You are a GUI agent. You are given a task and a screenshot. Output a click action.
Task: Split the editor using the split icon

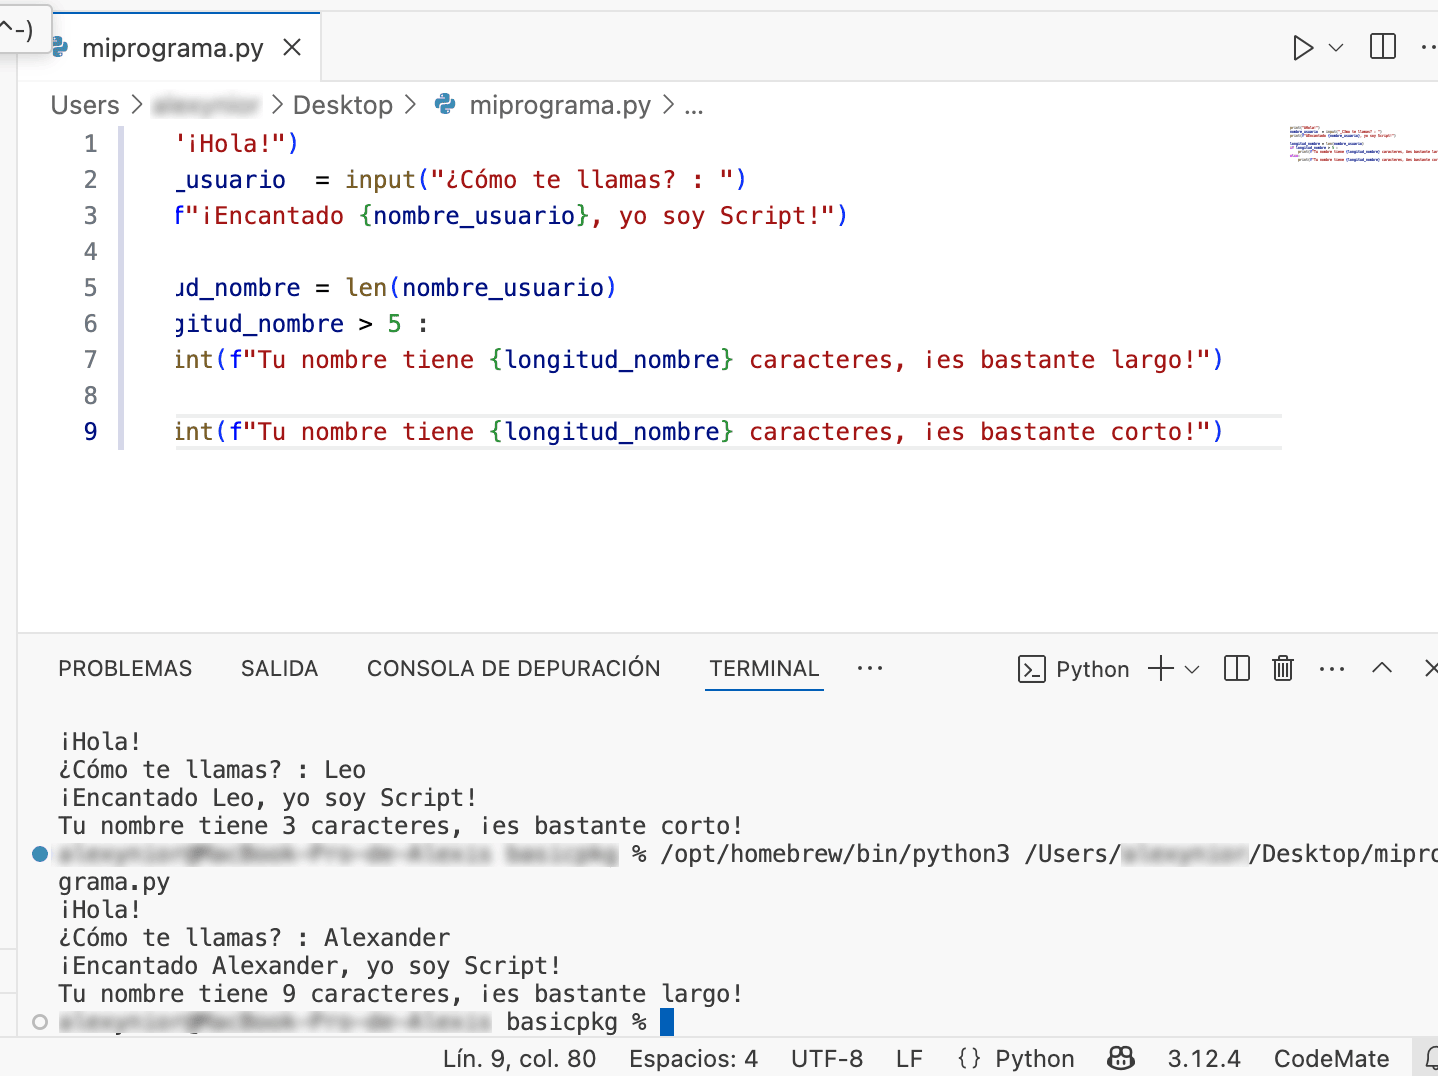point(1382,46)
